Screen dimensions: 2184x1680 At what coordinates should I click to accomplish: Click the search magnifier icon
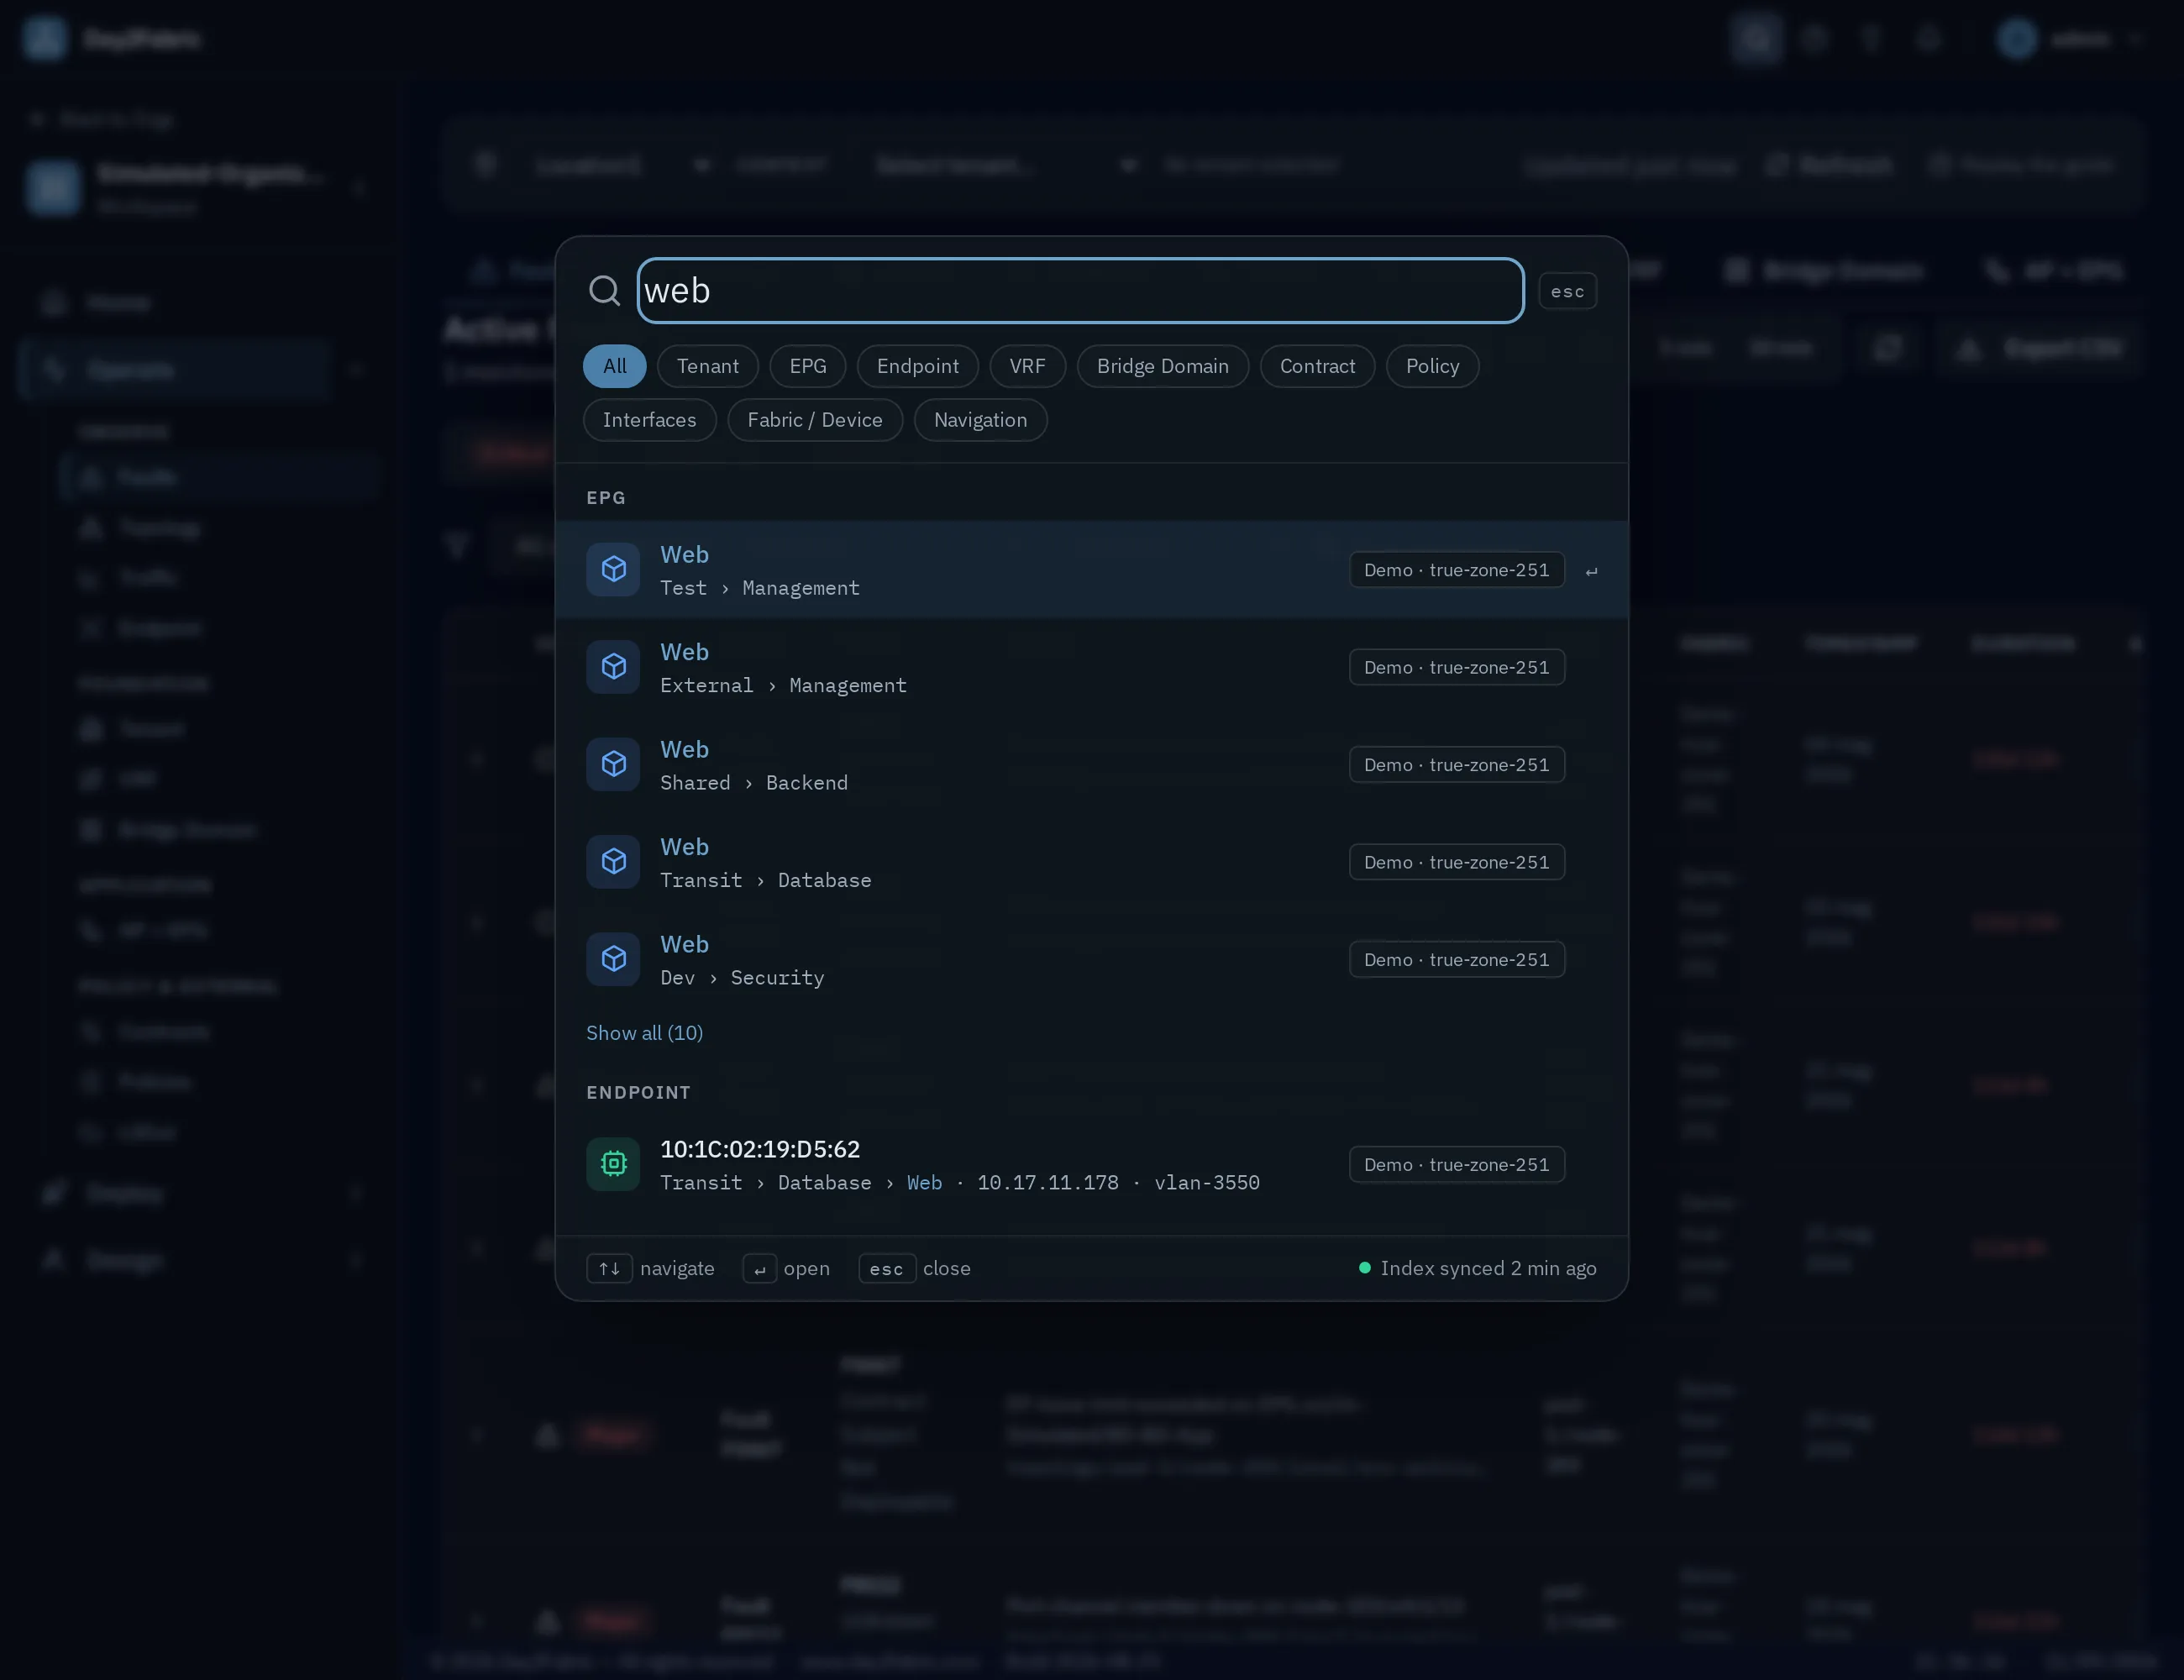coord(604,291)
